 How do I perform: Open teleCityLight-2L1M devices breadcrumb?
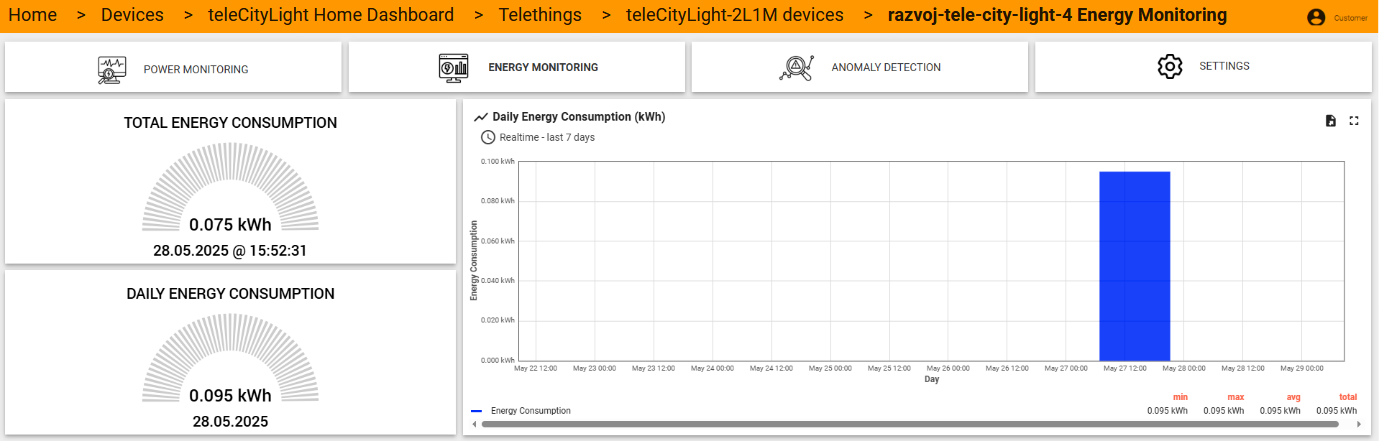(735, 15)
